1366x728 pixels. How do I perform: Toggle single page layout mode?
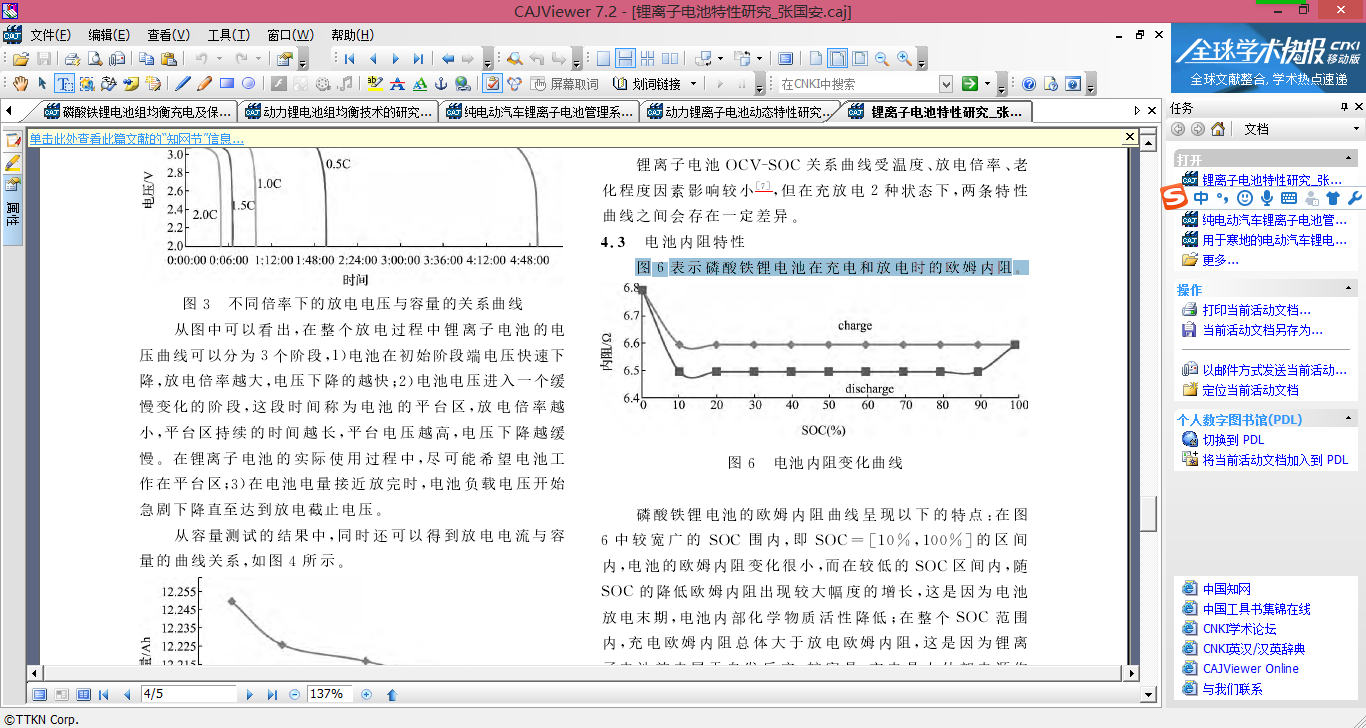(x=602, y=59)
